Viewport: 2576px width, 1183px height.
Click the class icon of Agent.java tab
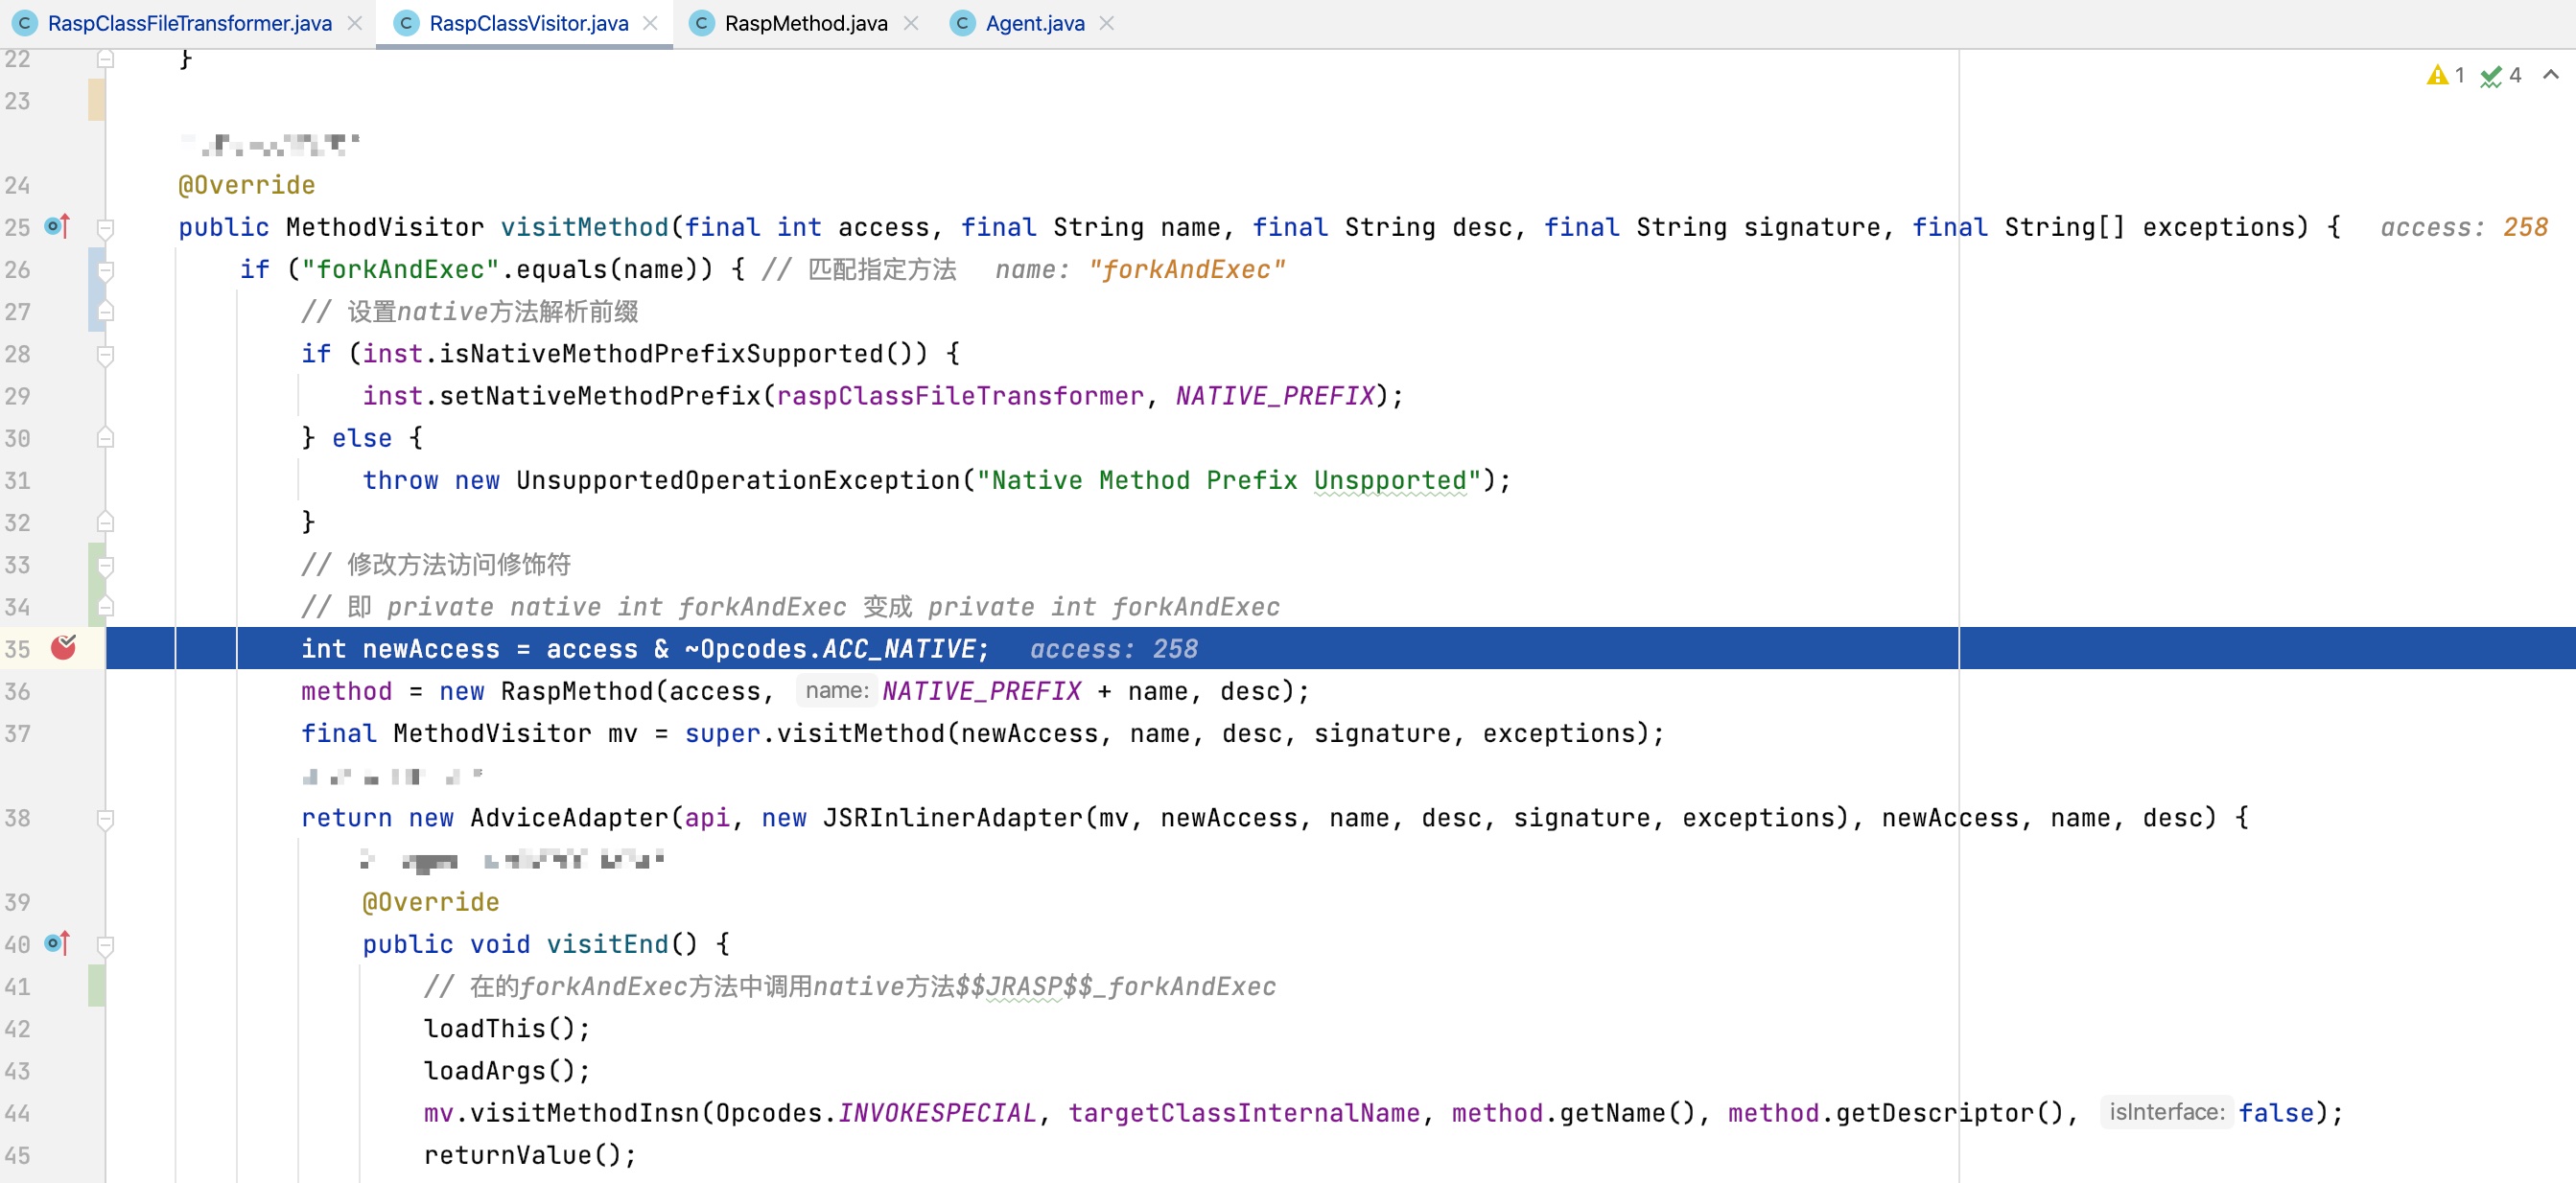(962, 23)
